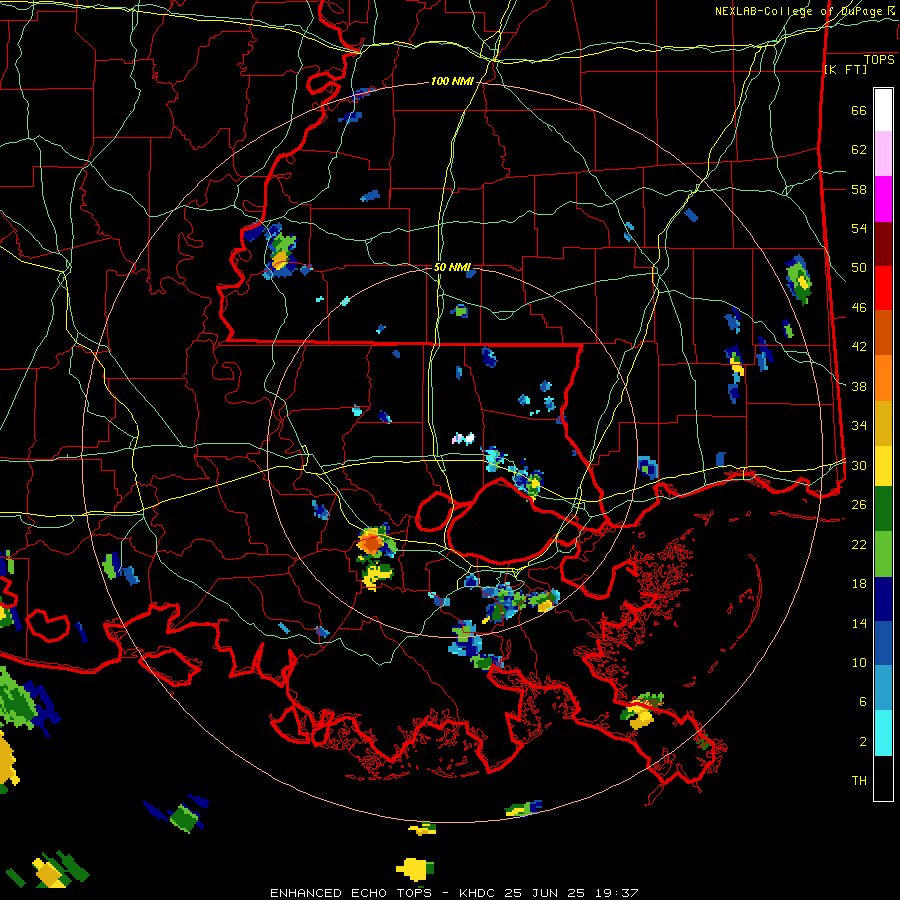
Task: Click the '50' legend value
Action: click(859, 268)
